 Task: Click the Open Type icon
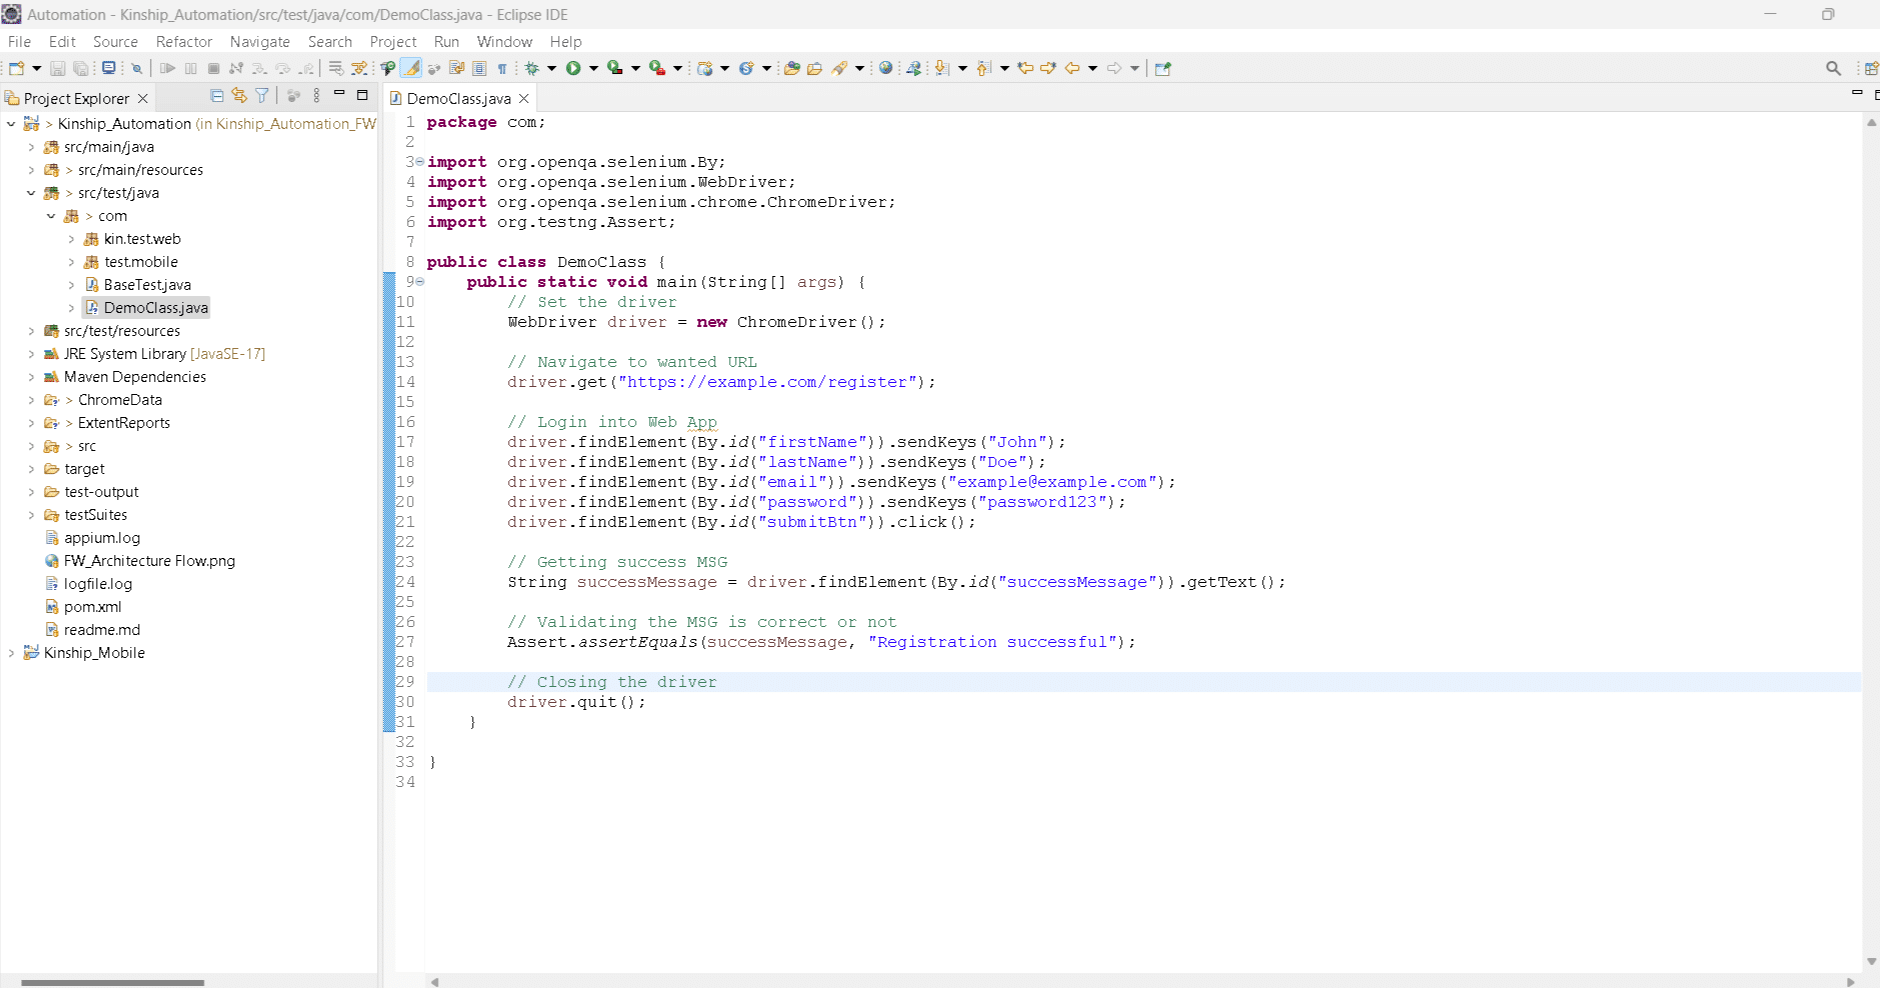coord(792,68)
